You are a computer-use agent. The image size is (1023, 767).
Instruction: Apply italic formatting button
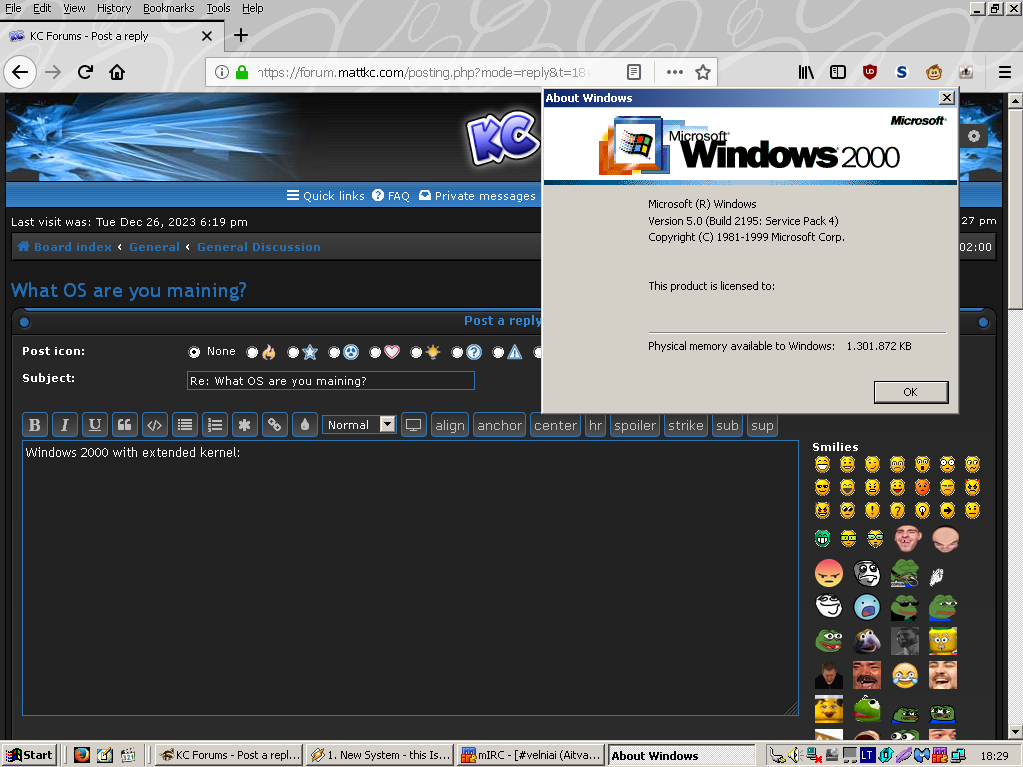click(x=65, y=425)
